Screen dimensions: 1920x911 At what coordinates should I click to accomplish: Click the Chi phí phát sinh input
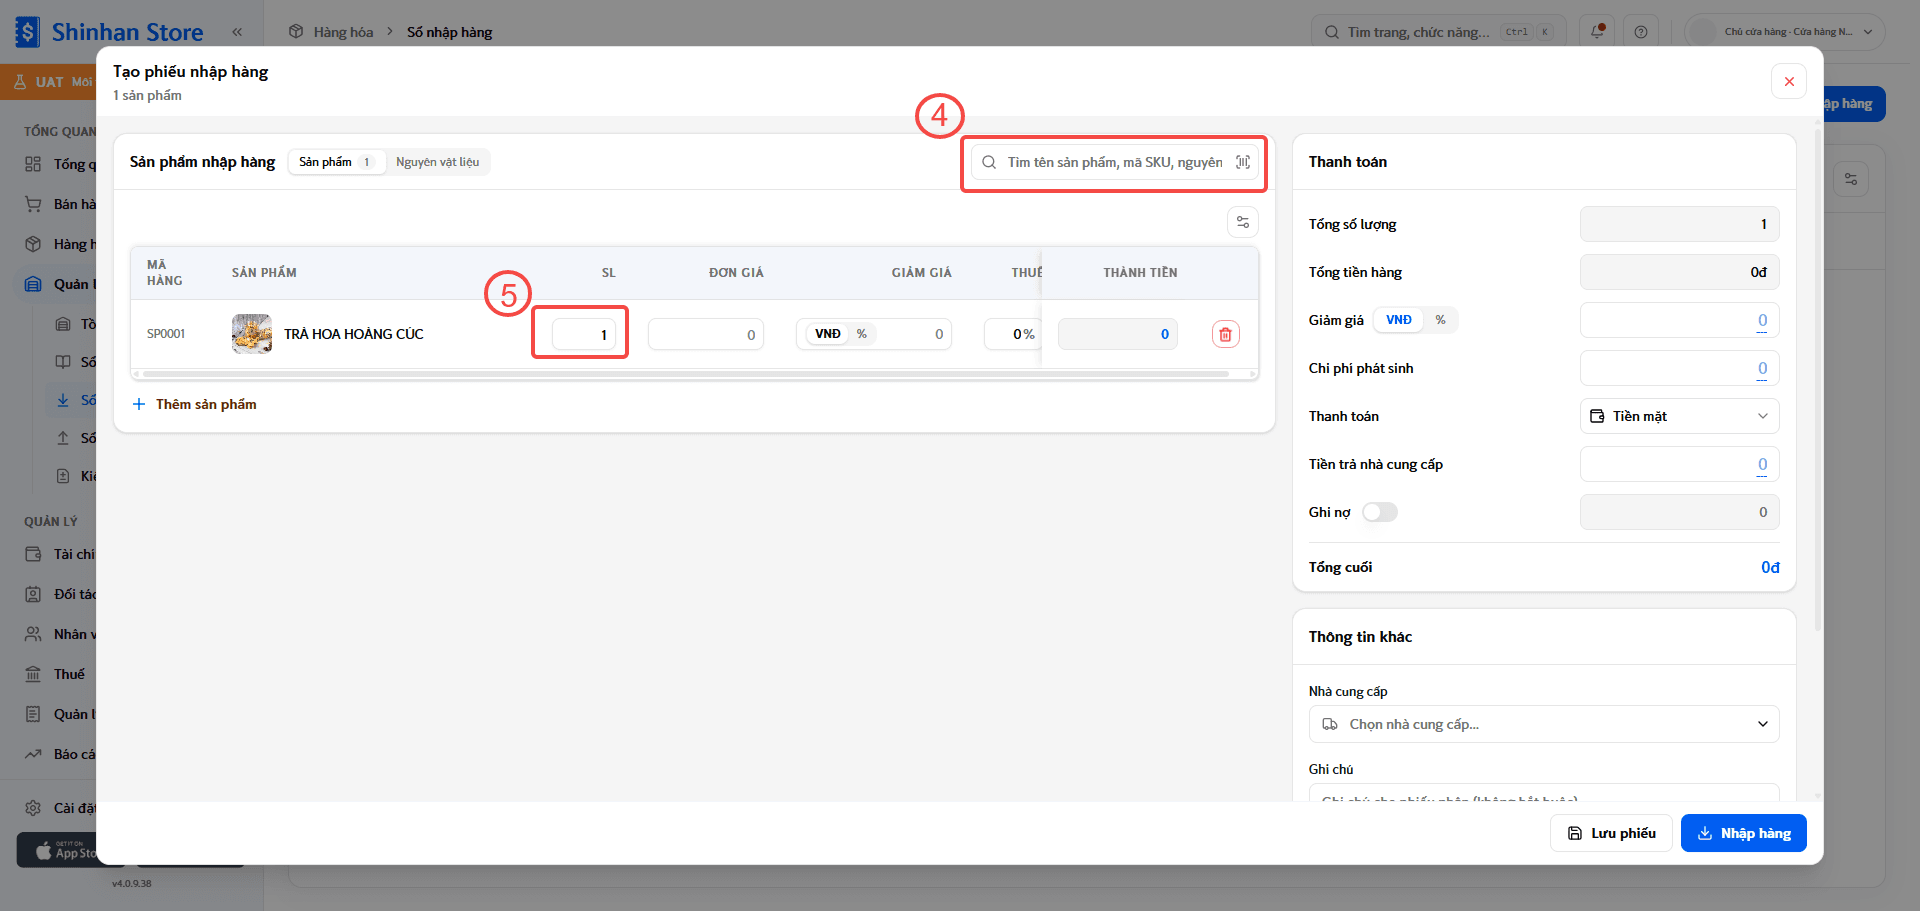tap(1680, 368)
